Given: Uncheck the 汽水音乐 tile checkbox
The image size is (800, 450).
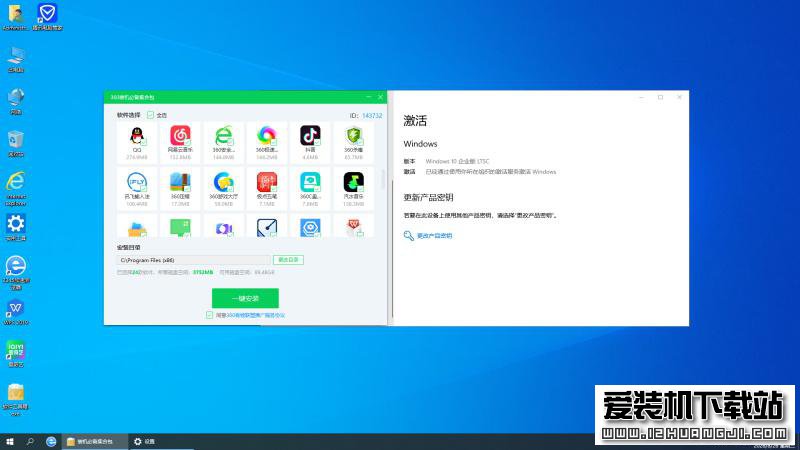Looking at the screenshot, I should [360, 189].
